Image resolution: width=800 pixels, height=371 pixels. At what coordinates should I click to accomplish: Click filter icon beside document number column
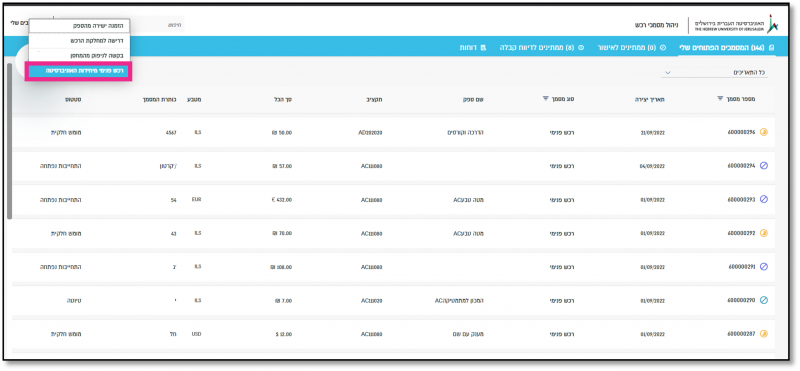[720, 98]
